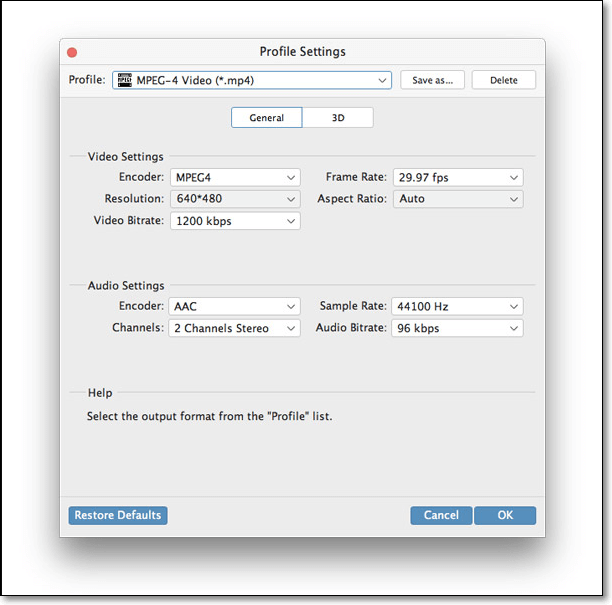Screen dimensions: 612x605
Task: Click the Restore Defaults button
Action: click(x=118, y=516)
